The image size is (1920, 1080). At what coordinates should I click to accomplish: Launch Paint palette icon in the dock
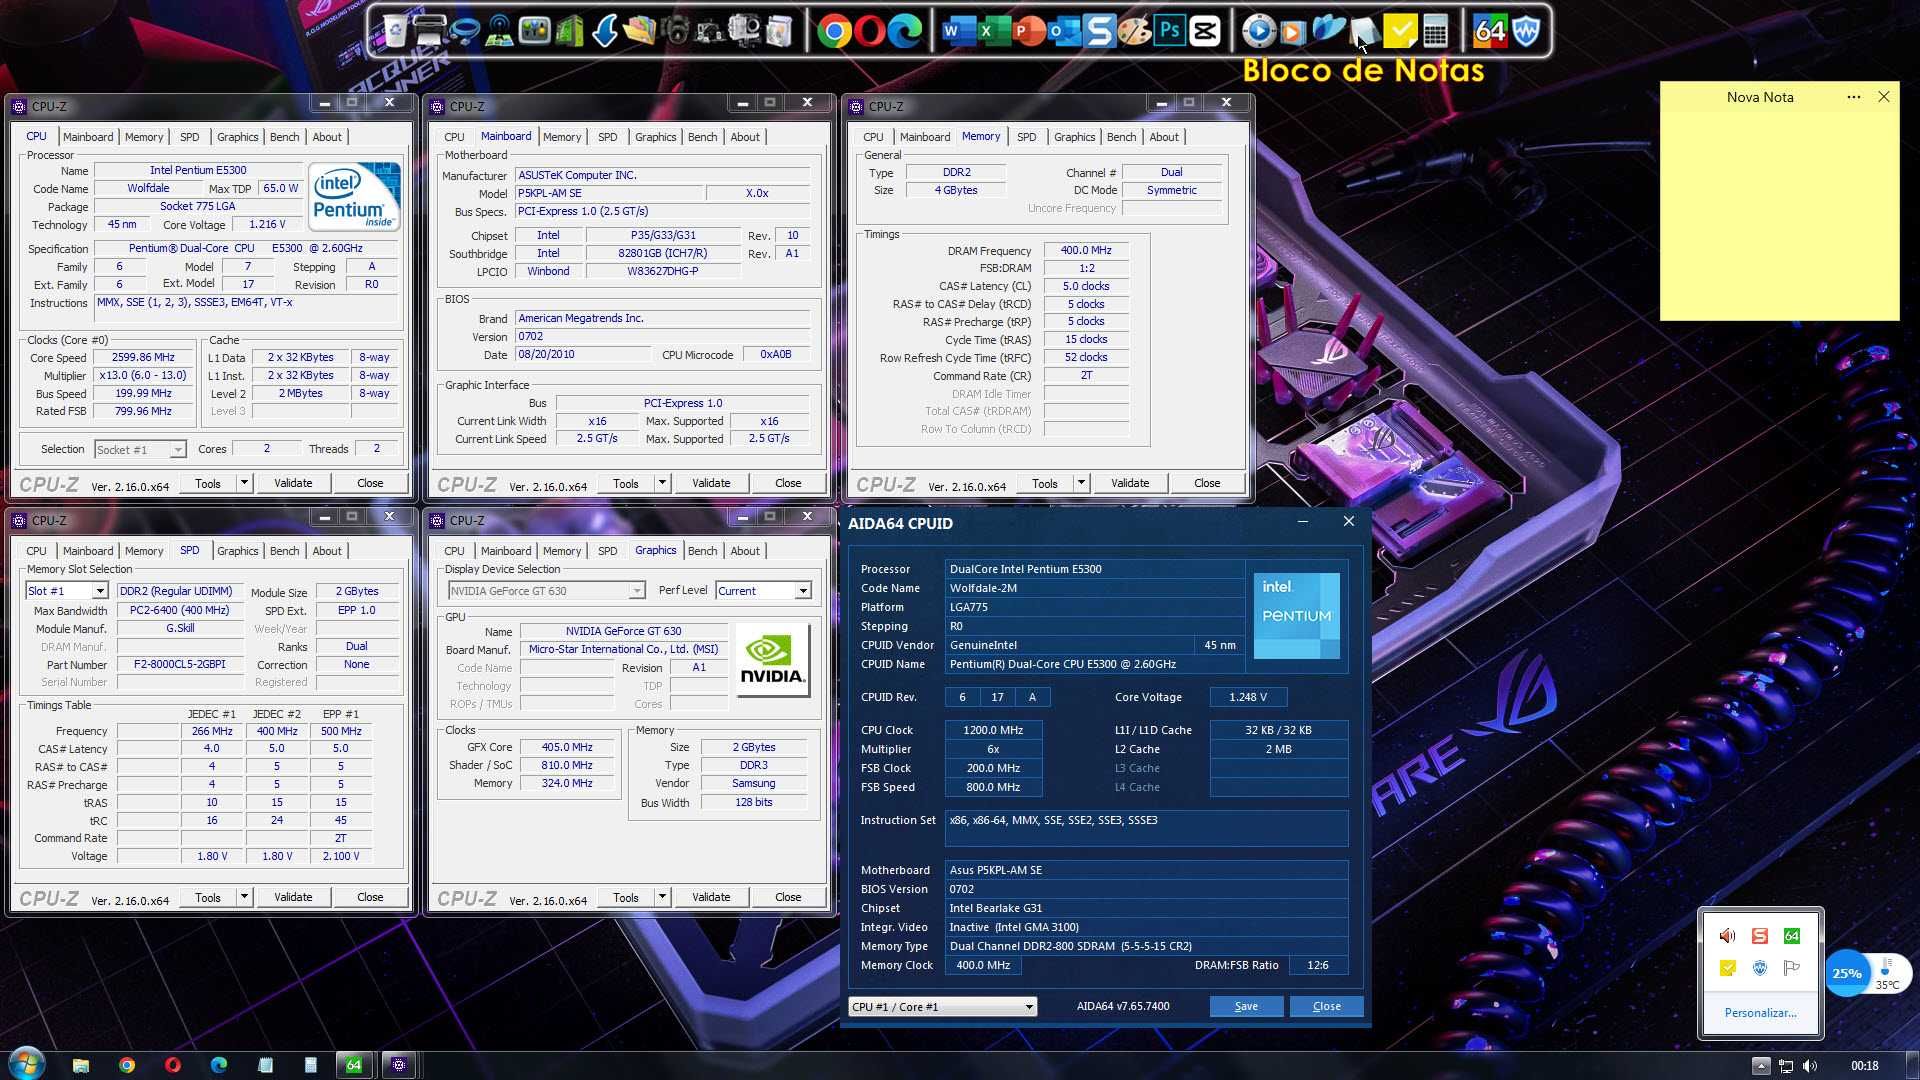click(1134, 32)
